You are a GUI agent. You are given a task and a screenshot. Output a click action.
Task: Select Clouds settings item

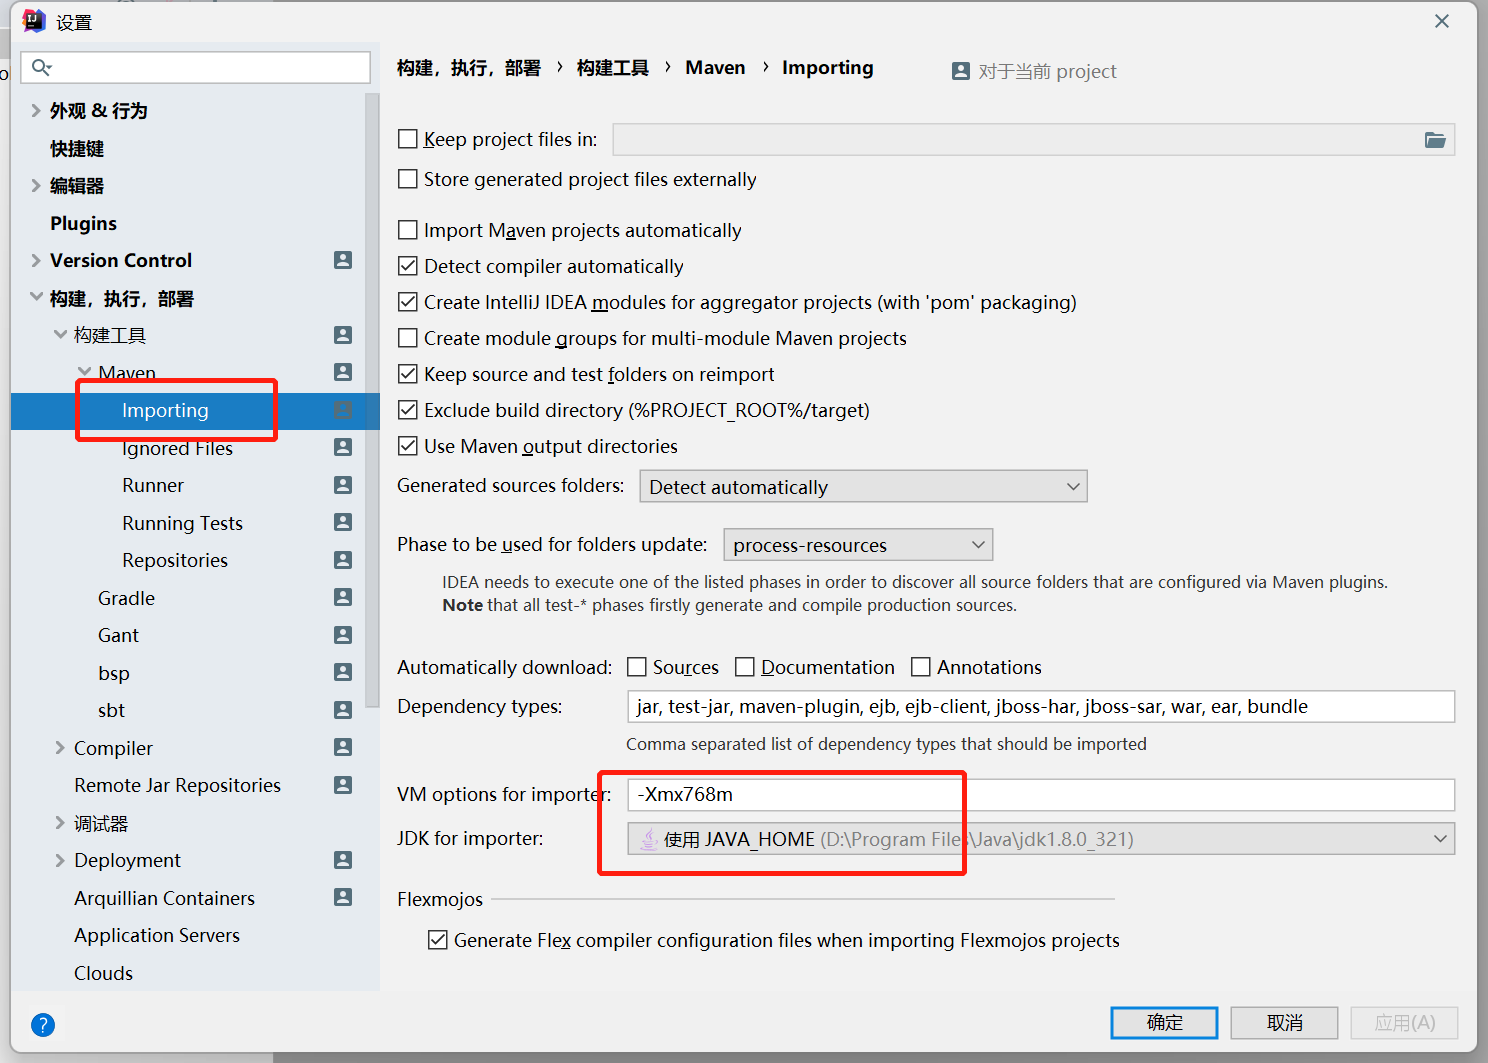[x=103, y=972]
